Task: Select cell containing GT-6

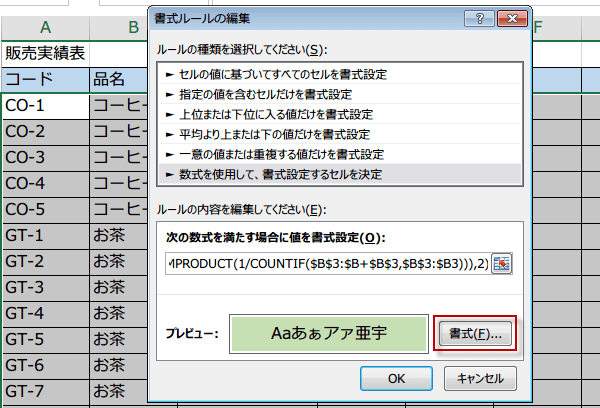Action: tap(46, 366)
